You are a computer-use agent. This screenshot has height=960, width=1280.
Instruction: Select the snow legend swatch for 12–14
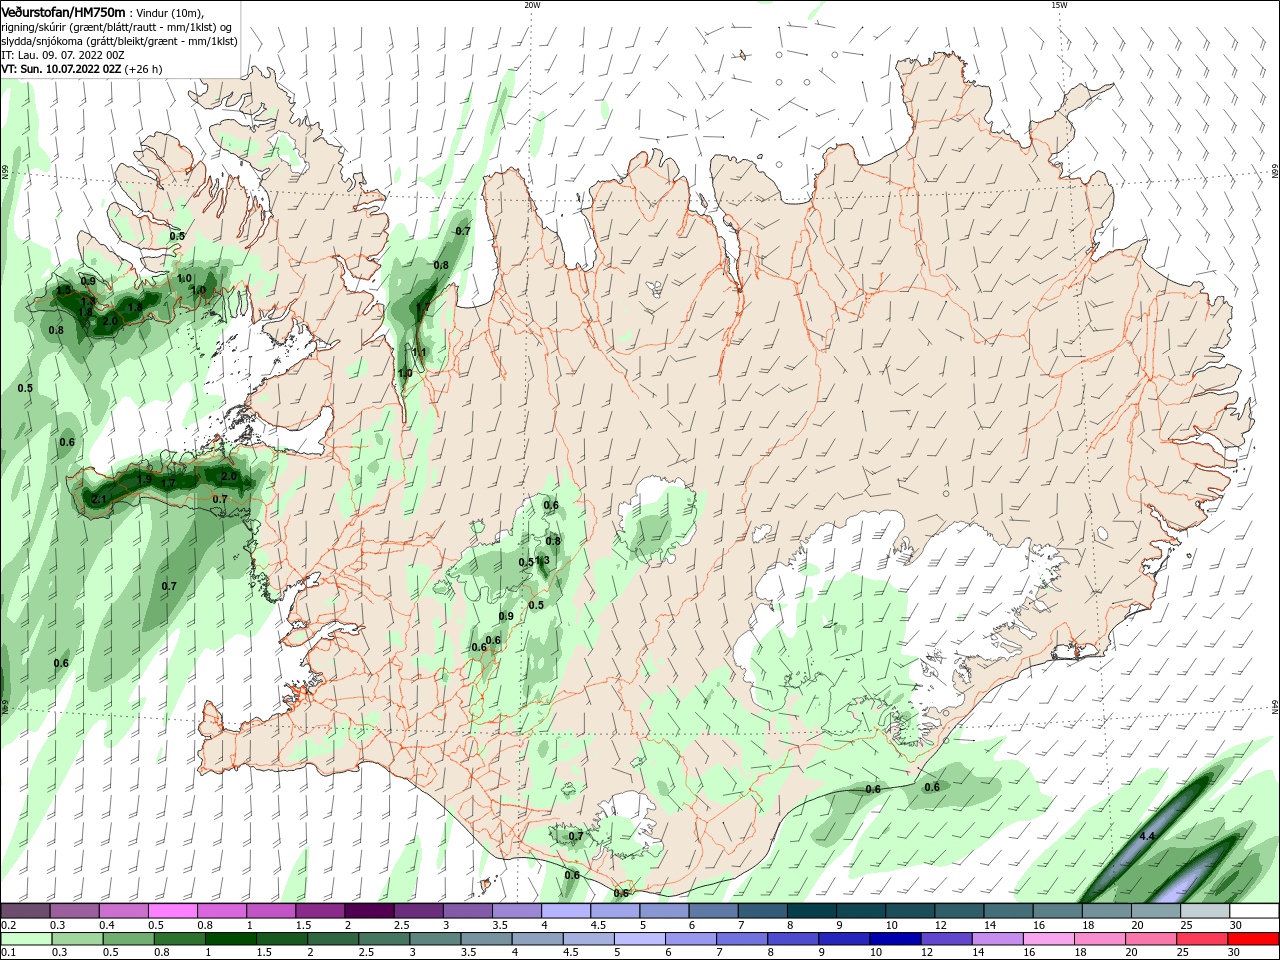point(959,911)
